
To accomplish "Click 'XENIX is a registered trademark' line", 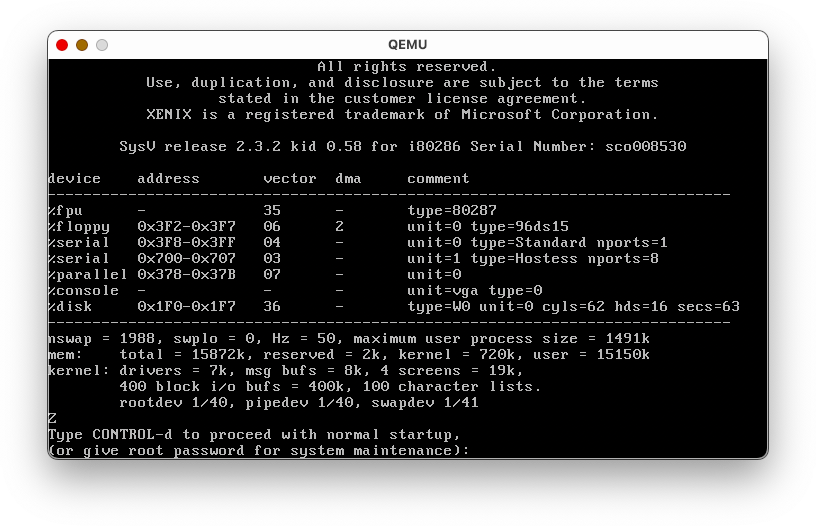I will 402,114.
